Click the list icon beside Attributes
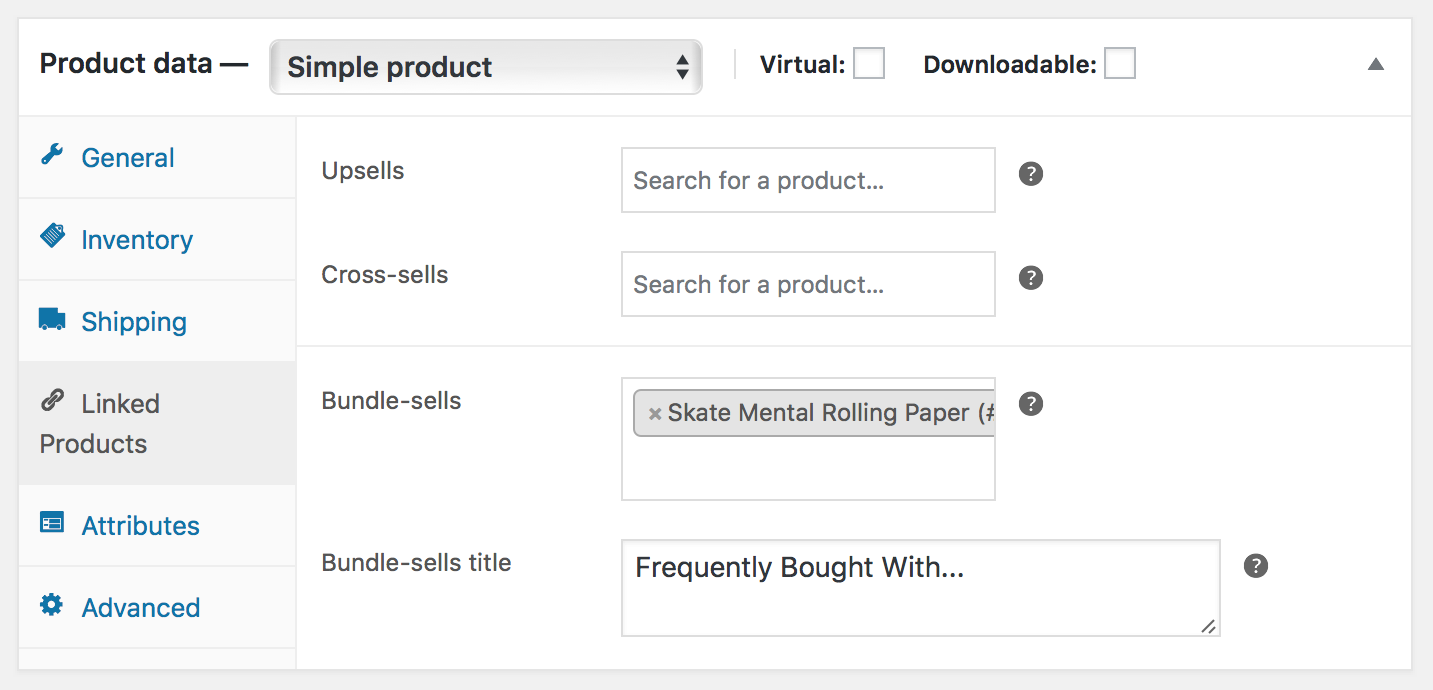1433x690 pixels. pos(52,523)
